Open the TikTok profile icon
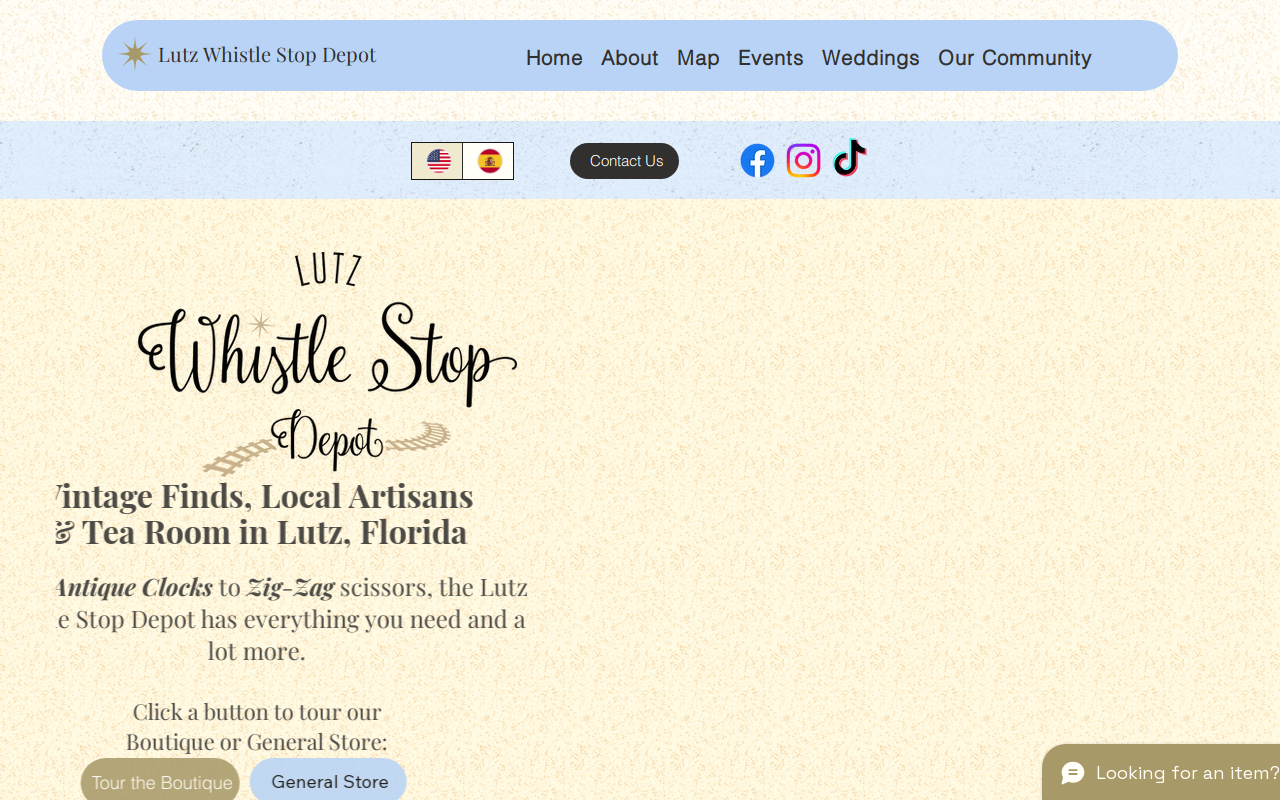 point(849,158)
